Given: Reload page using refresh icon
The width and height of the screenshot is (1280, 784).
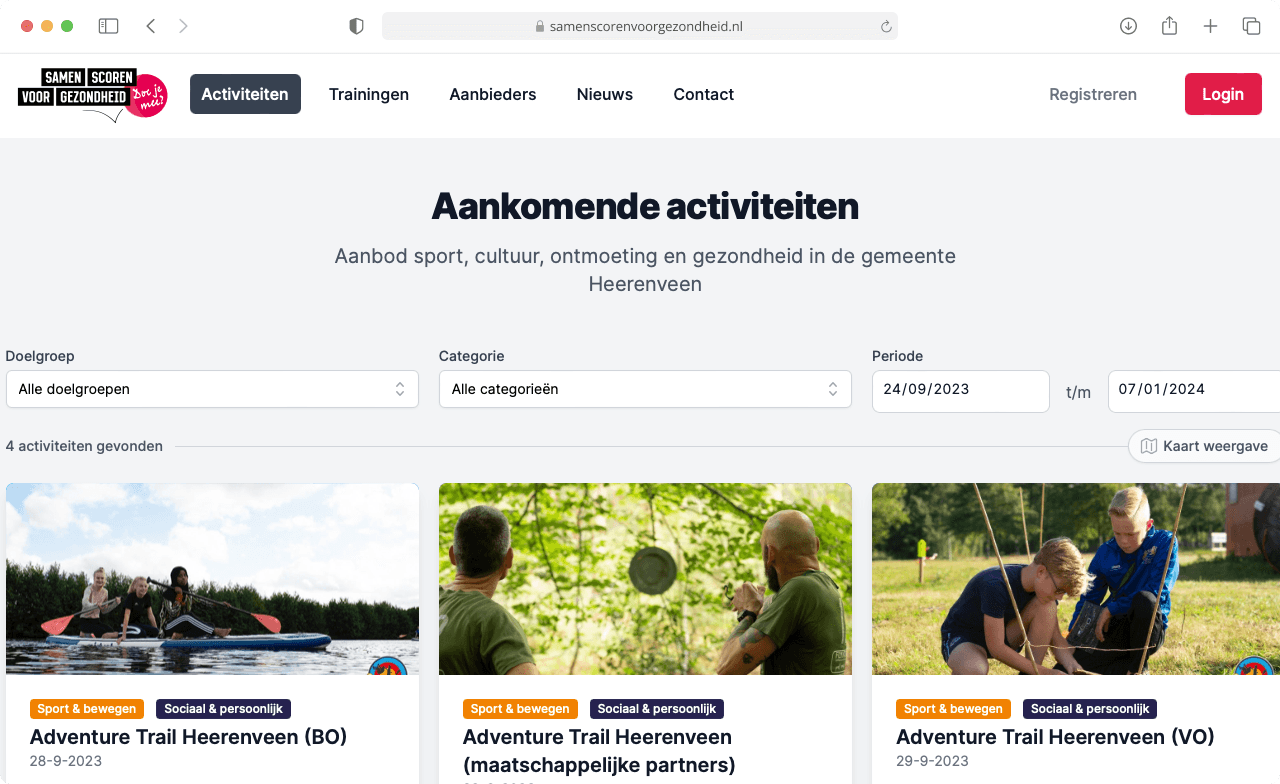Looking at the screenshot, I should coord(886,27).
